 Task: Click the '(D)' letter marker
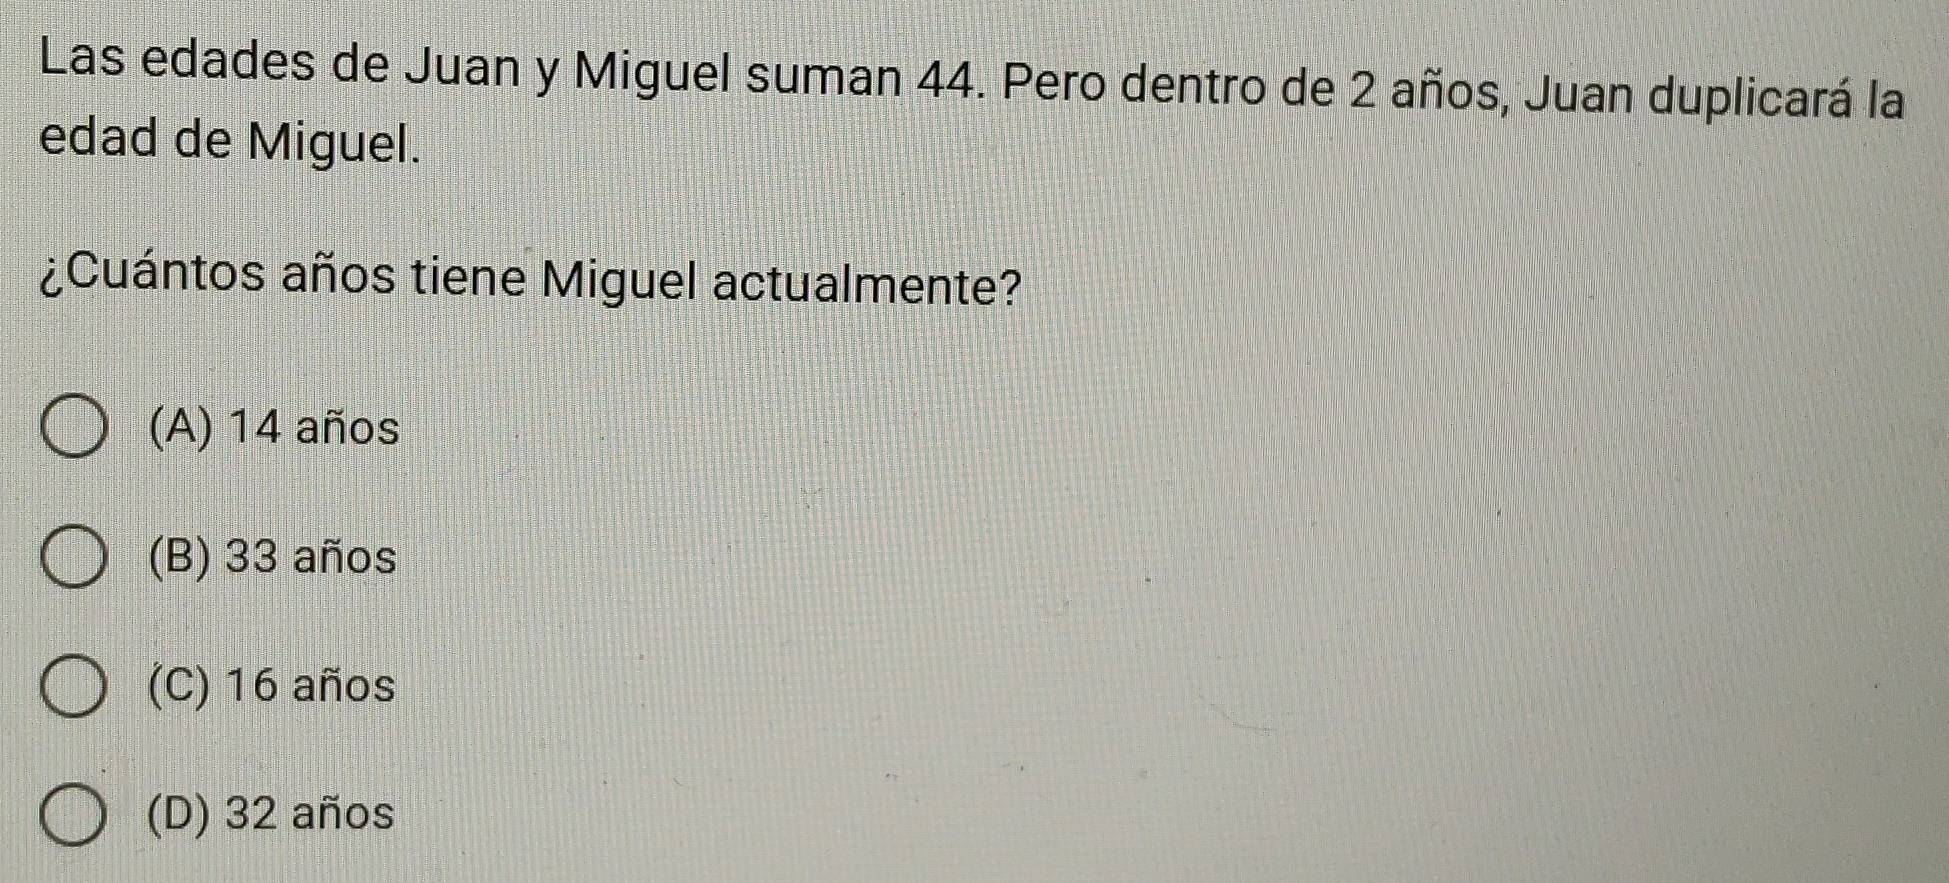[x=180, y=813]
